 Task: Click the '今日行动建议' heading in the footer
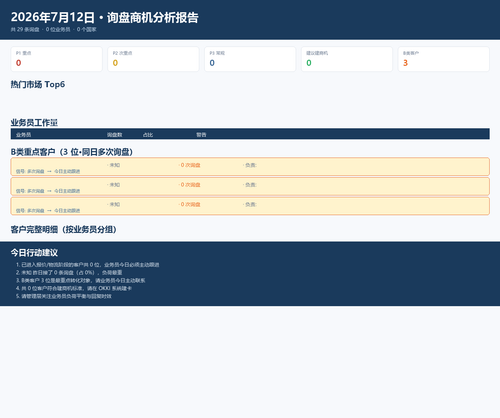pos(34,253)
